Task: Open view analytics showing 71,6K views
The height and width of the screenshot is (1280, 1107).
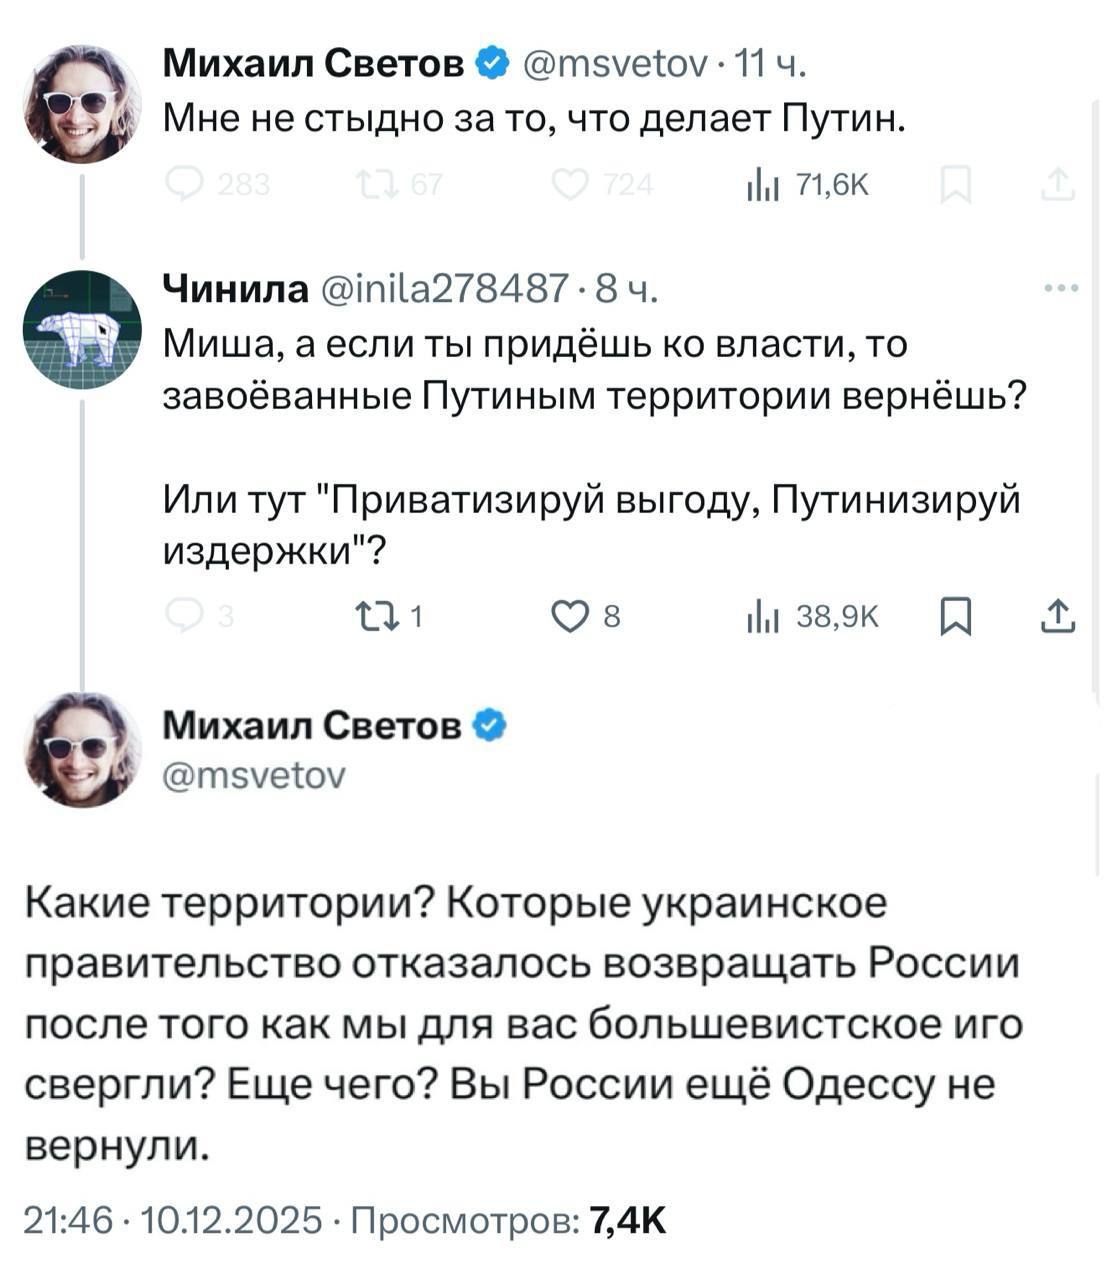Action: click(765, 182)
